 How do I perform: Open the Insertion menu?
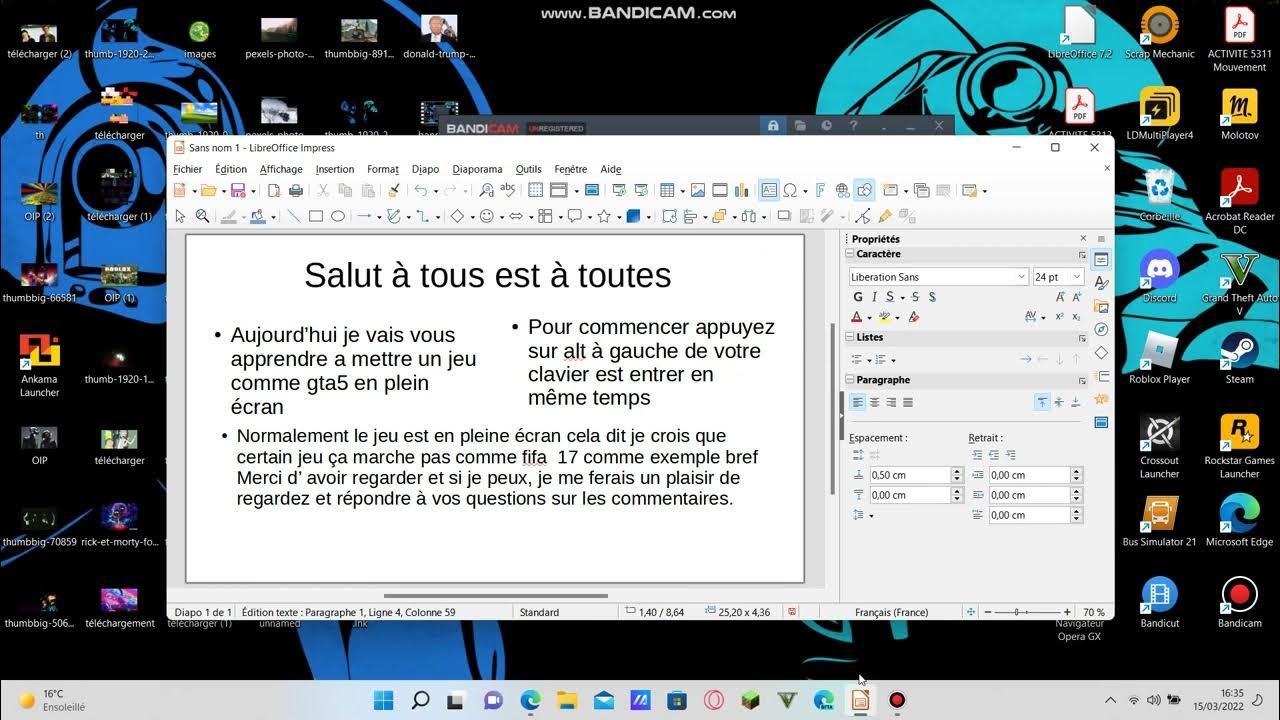(x=335, y=169)
